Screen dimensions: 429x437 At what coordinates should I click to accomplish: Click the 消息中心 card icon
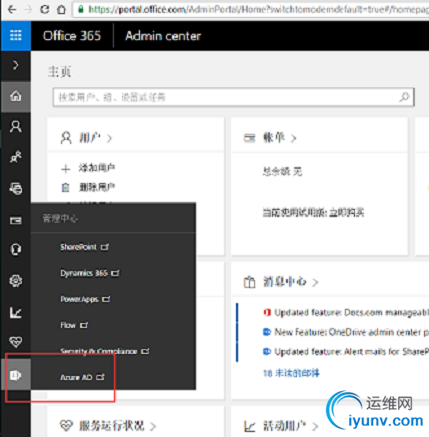click(x=249, y=282)
